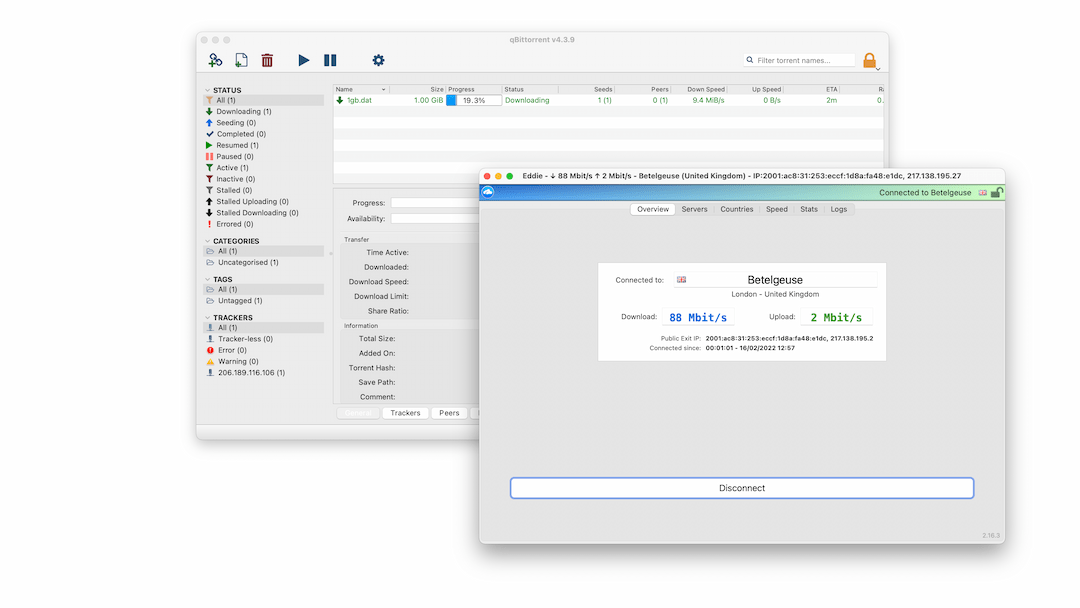Collapse the TRACKERS section in sidebar
This screenshot has width=1080, height=608.
point(207,317)
